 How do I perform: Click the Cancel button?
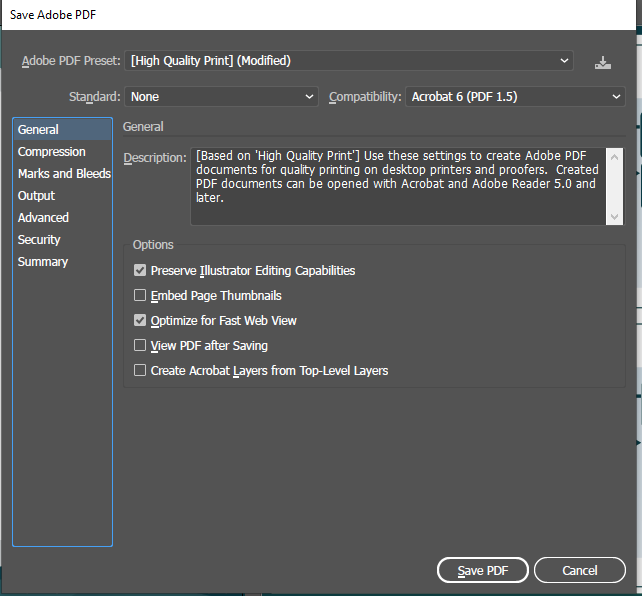[580, 570]
